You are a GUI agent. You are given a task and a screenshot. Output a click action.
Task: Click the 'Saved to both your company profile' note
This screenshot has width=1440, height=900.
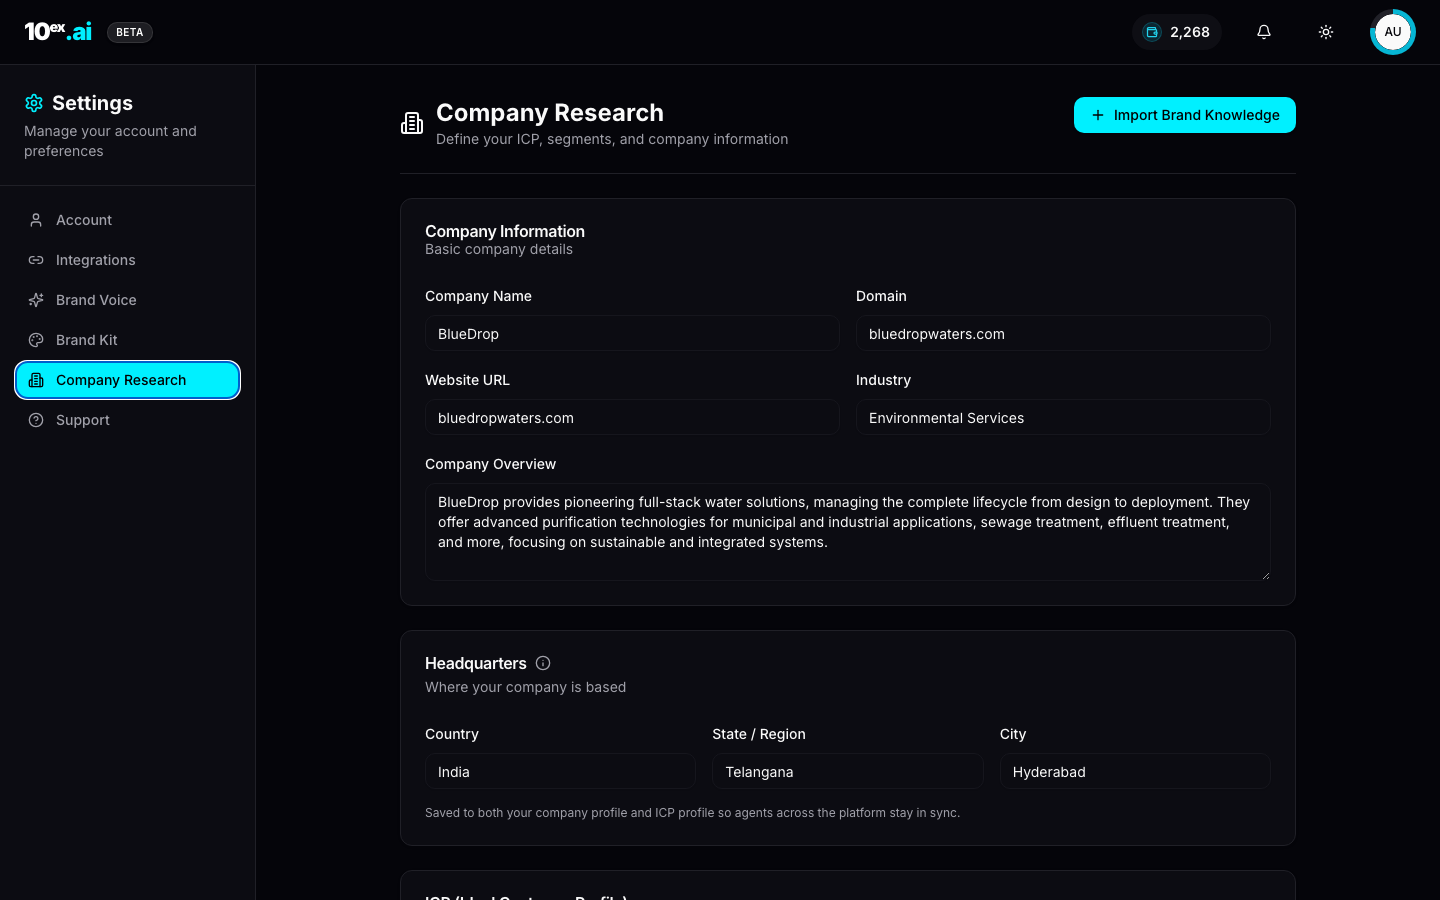692,813
